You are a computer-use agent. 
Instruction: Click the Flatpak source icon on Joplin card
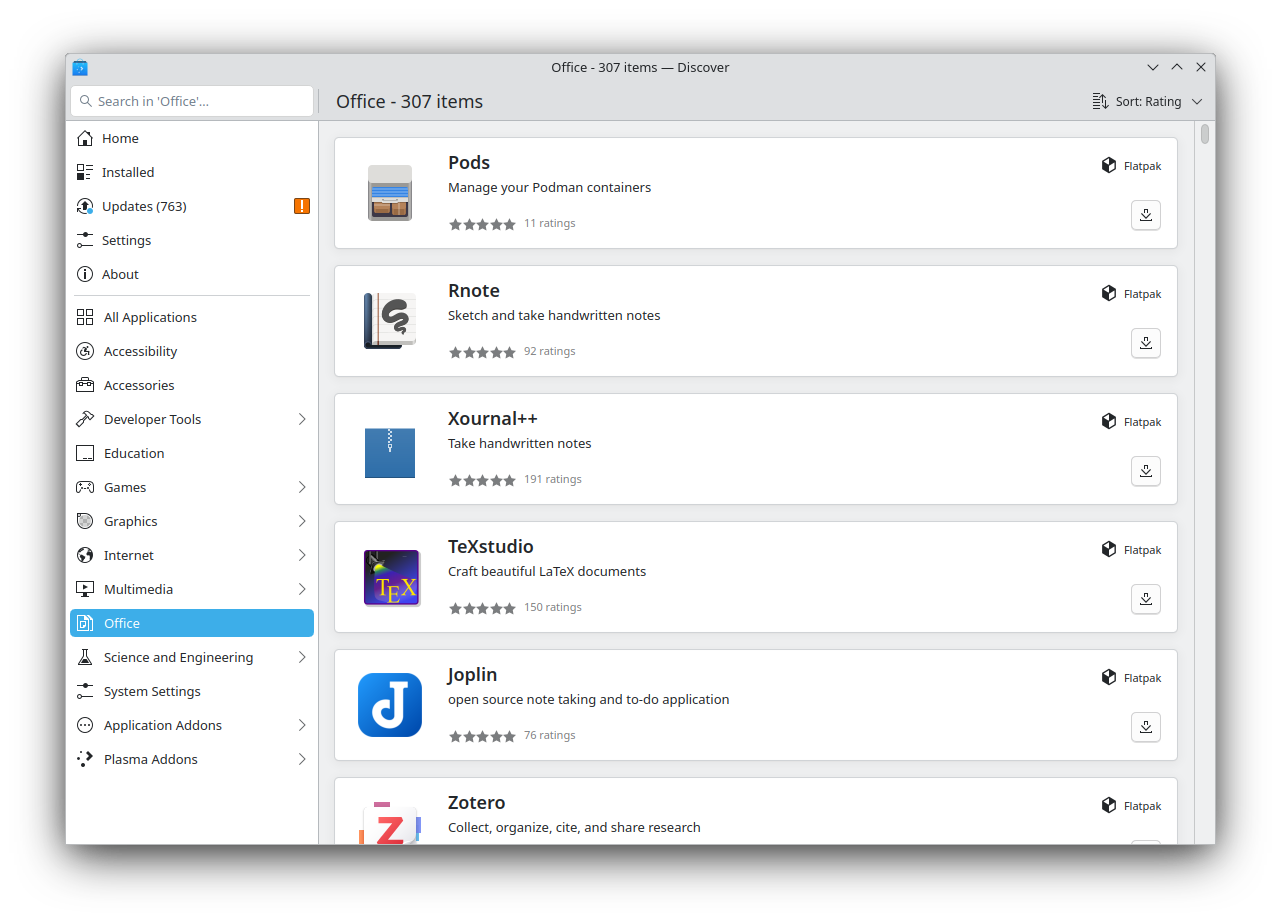(1109, 677)
